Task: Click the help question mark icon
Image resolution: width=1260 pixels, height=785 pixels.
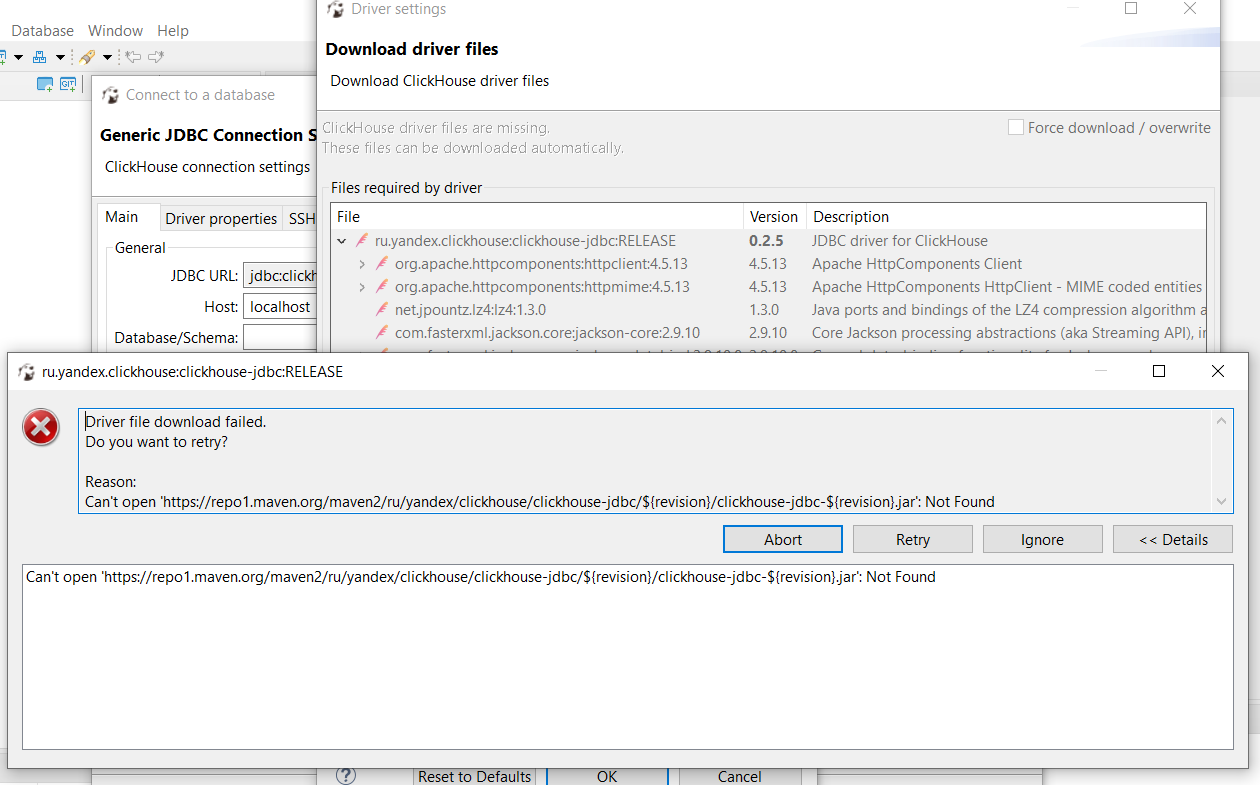Action: tap(345, 775)
